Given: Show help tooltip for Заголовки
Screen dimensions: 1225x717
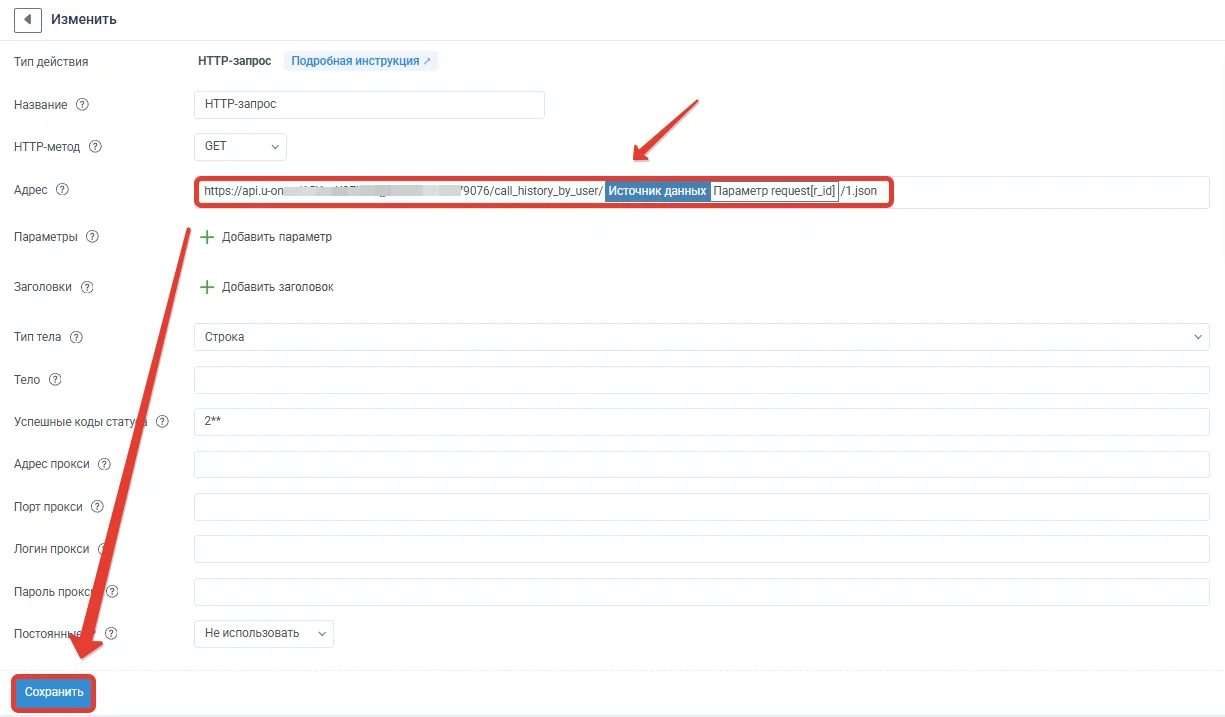Looking at the screenshot, I should tap(87, 287).
